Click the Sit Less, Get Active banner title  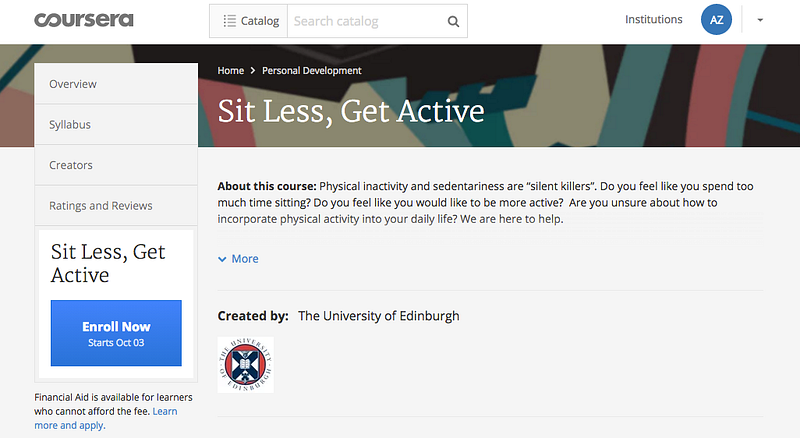351,111
